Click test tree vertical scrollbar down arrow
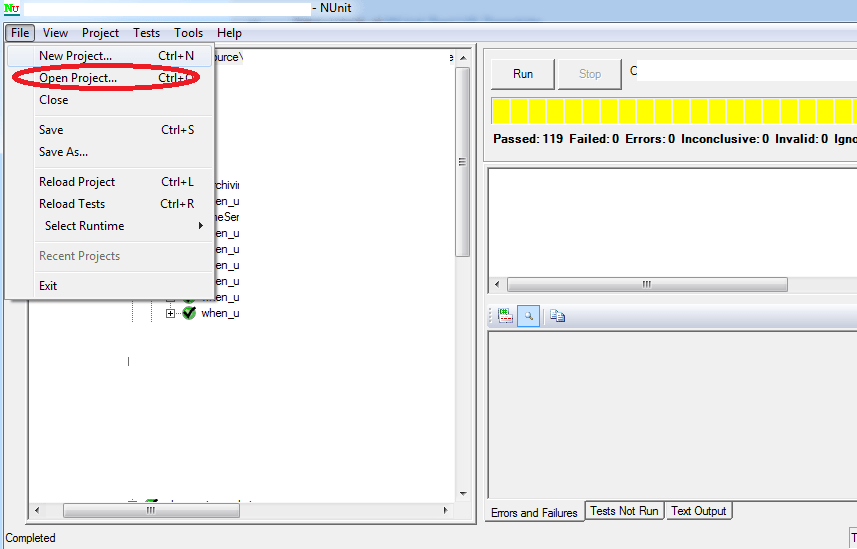The height and width of the screenshot is (549, 857). [463, 494]
